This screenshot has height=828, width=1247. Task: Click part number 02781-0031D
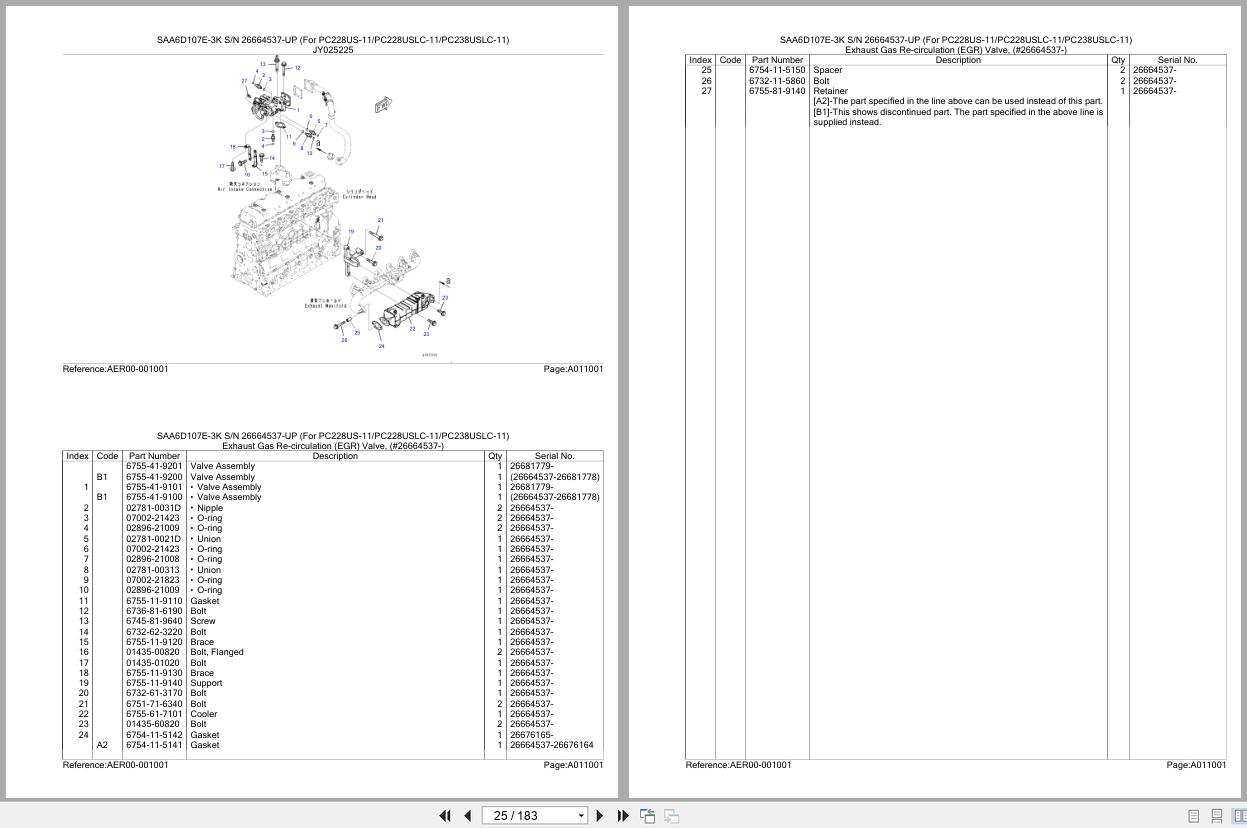154,508
